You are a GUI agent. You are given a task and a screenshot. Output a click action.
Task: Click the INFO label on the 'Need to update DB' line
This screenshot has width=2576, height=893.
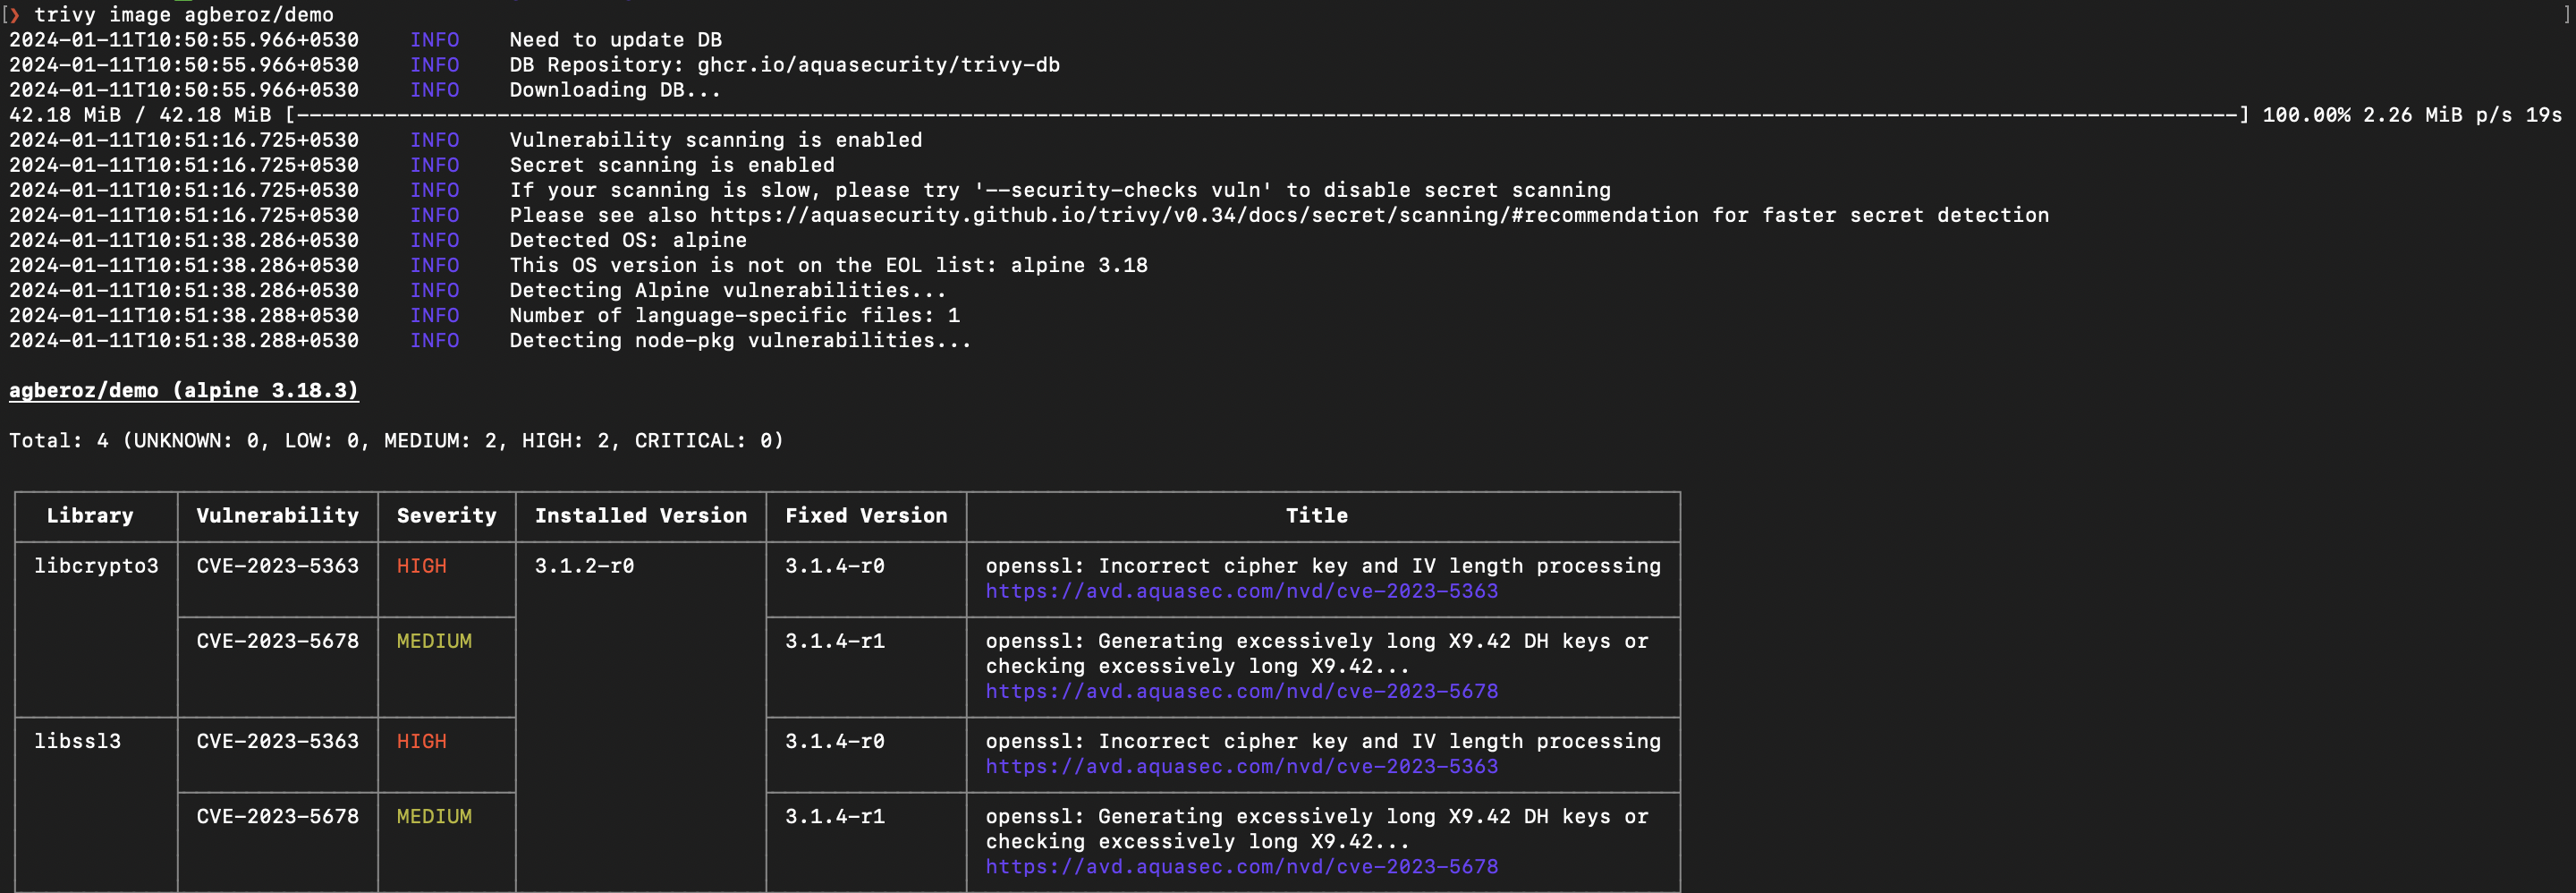434,40
